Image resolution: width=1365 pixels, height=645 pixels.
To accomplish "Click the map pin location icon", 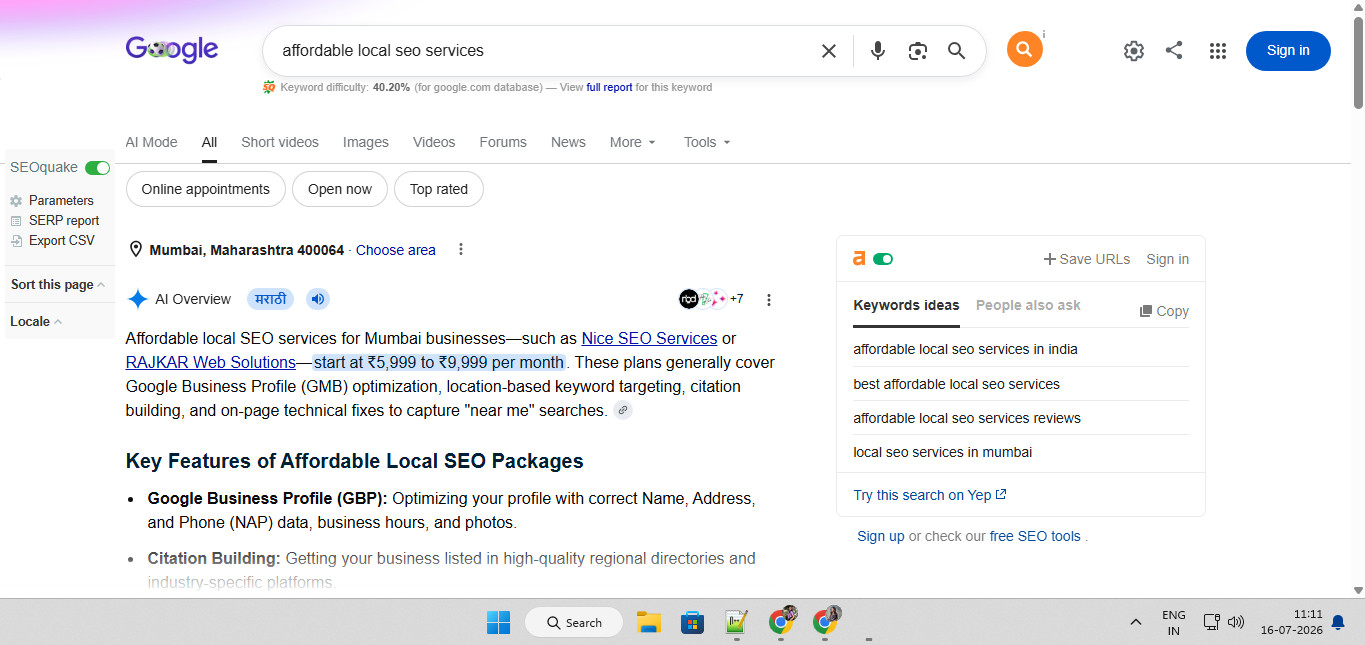I will [x=136, y=249].
